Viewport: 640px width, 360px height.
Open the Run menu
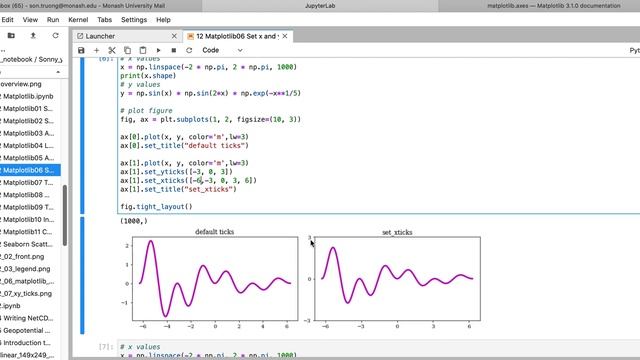click(53, 20)
